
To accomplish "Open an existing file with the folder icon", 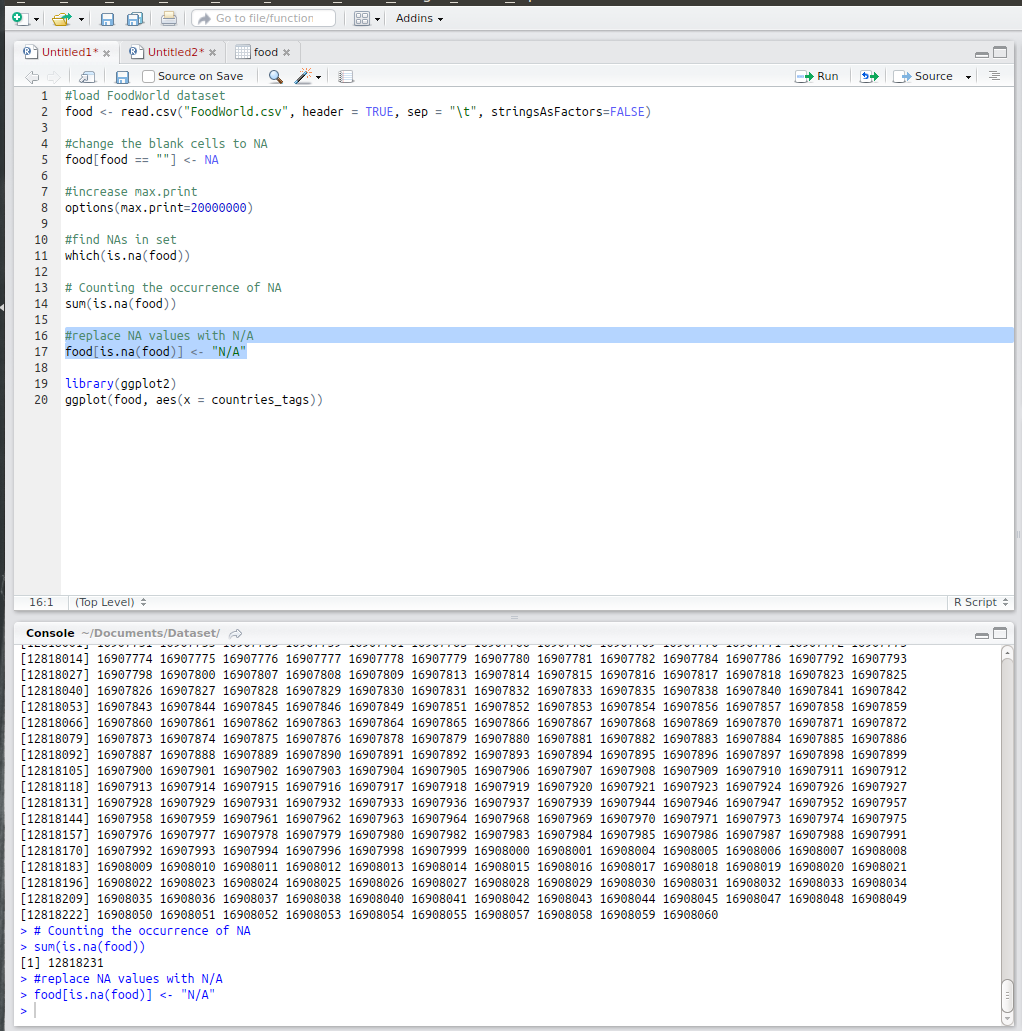I will (x=62, y=19).
